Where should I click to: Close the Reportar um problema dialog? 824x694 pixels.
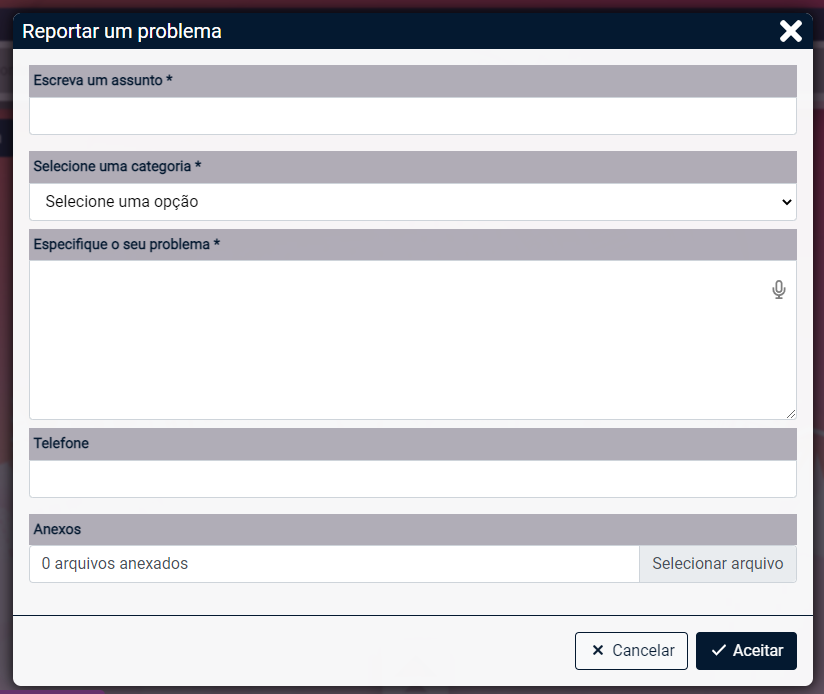(x=790, y=32)
